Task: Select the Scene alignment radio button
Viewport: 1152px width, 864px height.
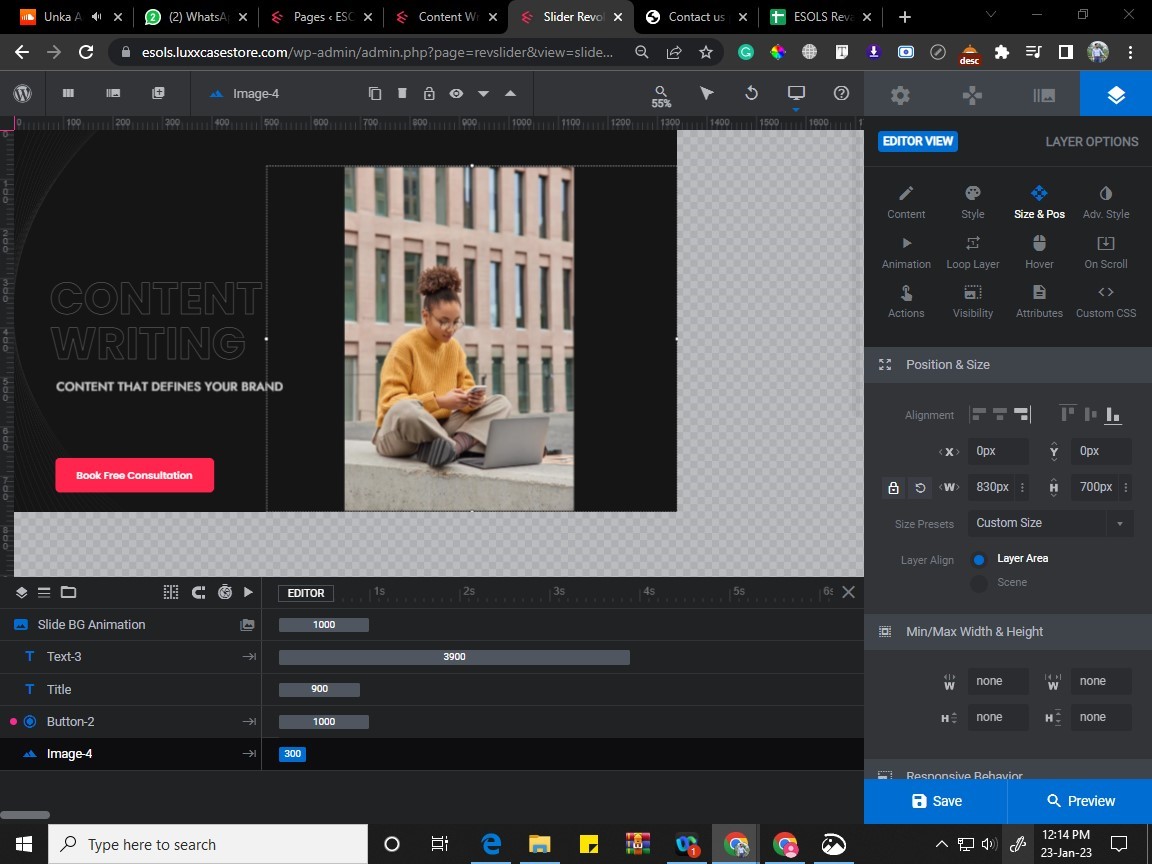Action: (980, 583)
